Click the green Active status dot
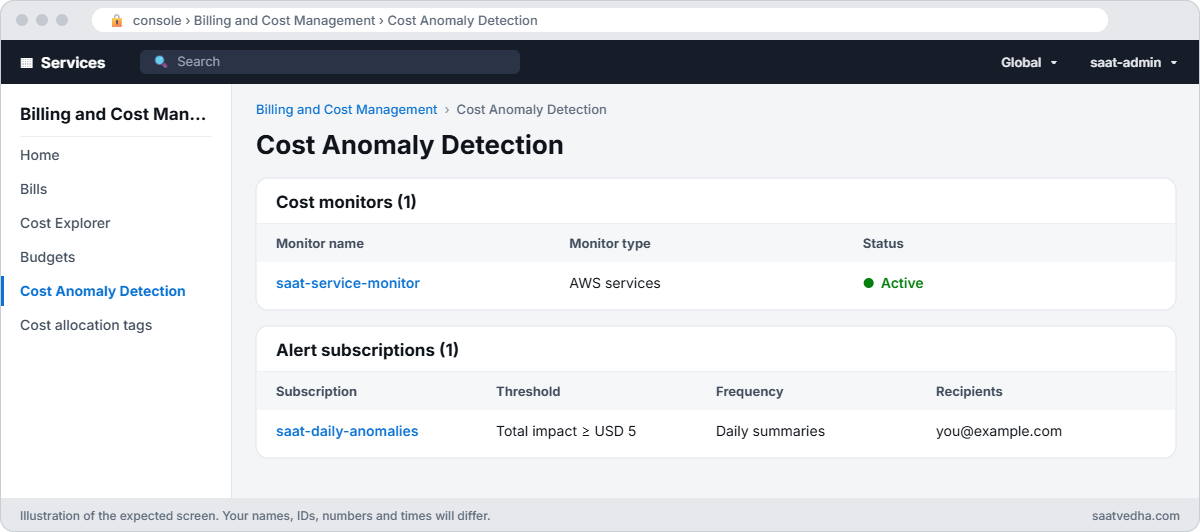 [869, 283]
